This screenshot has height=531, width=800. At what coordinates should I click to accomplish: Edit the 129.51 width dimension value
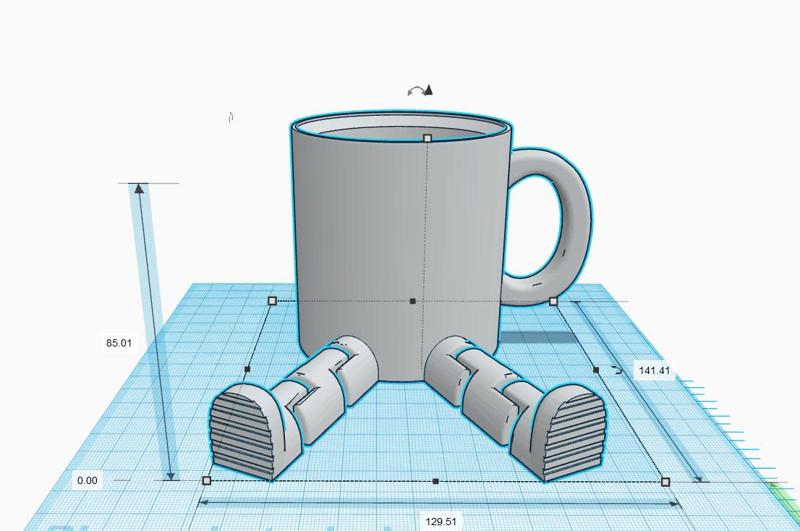click(441, 522)
